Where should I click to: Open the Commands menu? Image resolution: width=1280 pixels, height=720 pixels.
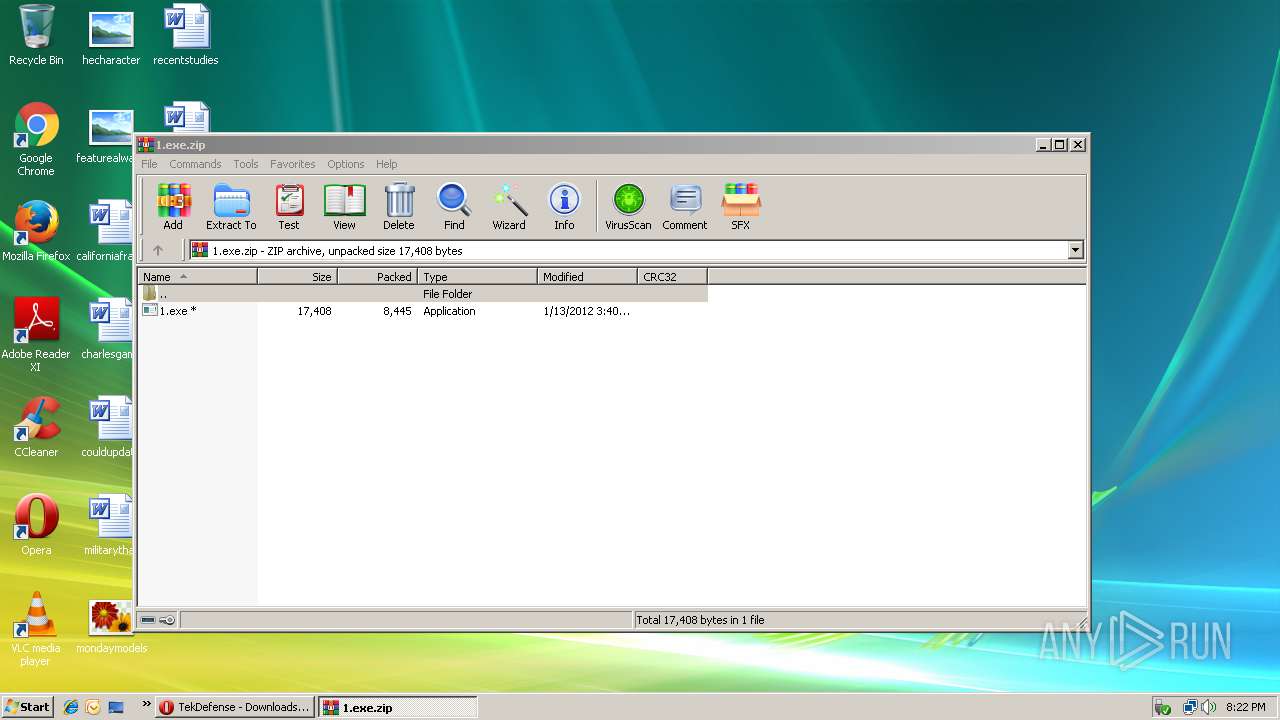point(195,164)
